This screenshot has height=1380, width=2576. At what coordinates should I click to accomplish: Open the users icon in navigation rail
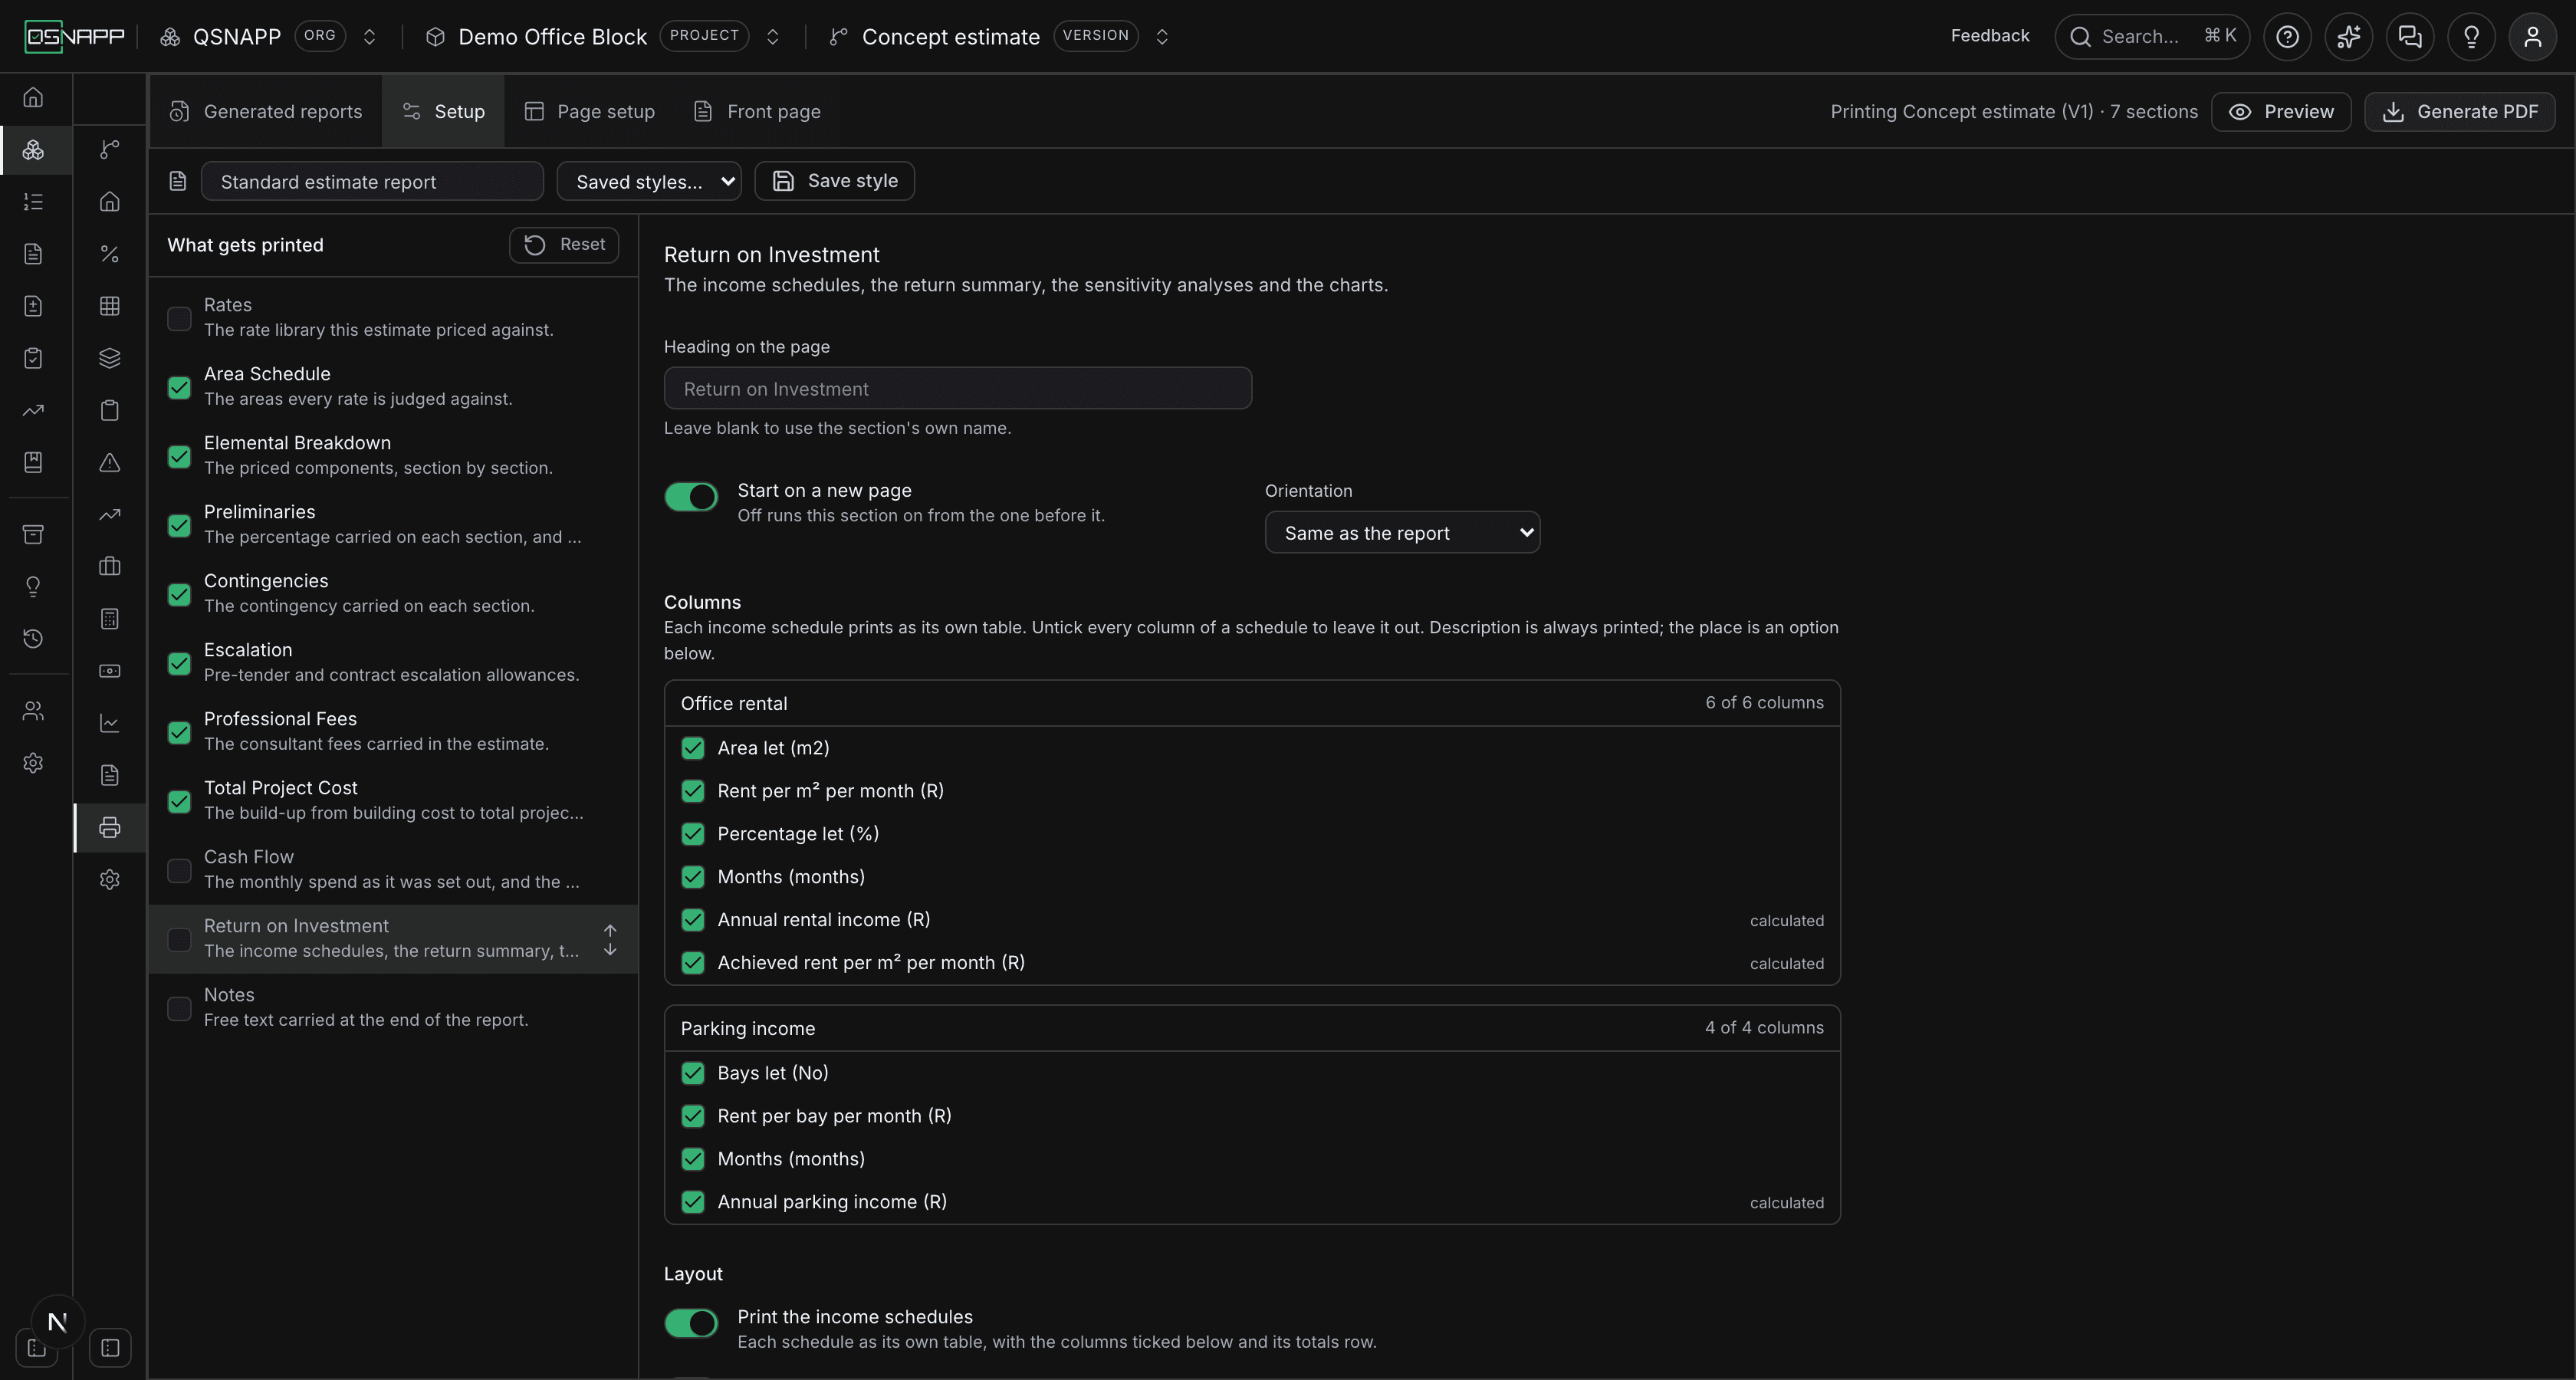point(33,711)
